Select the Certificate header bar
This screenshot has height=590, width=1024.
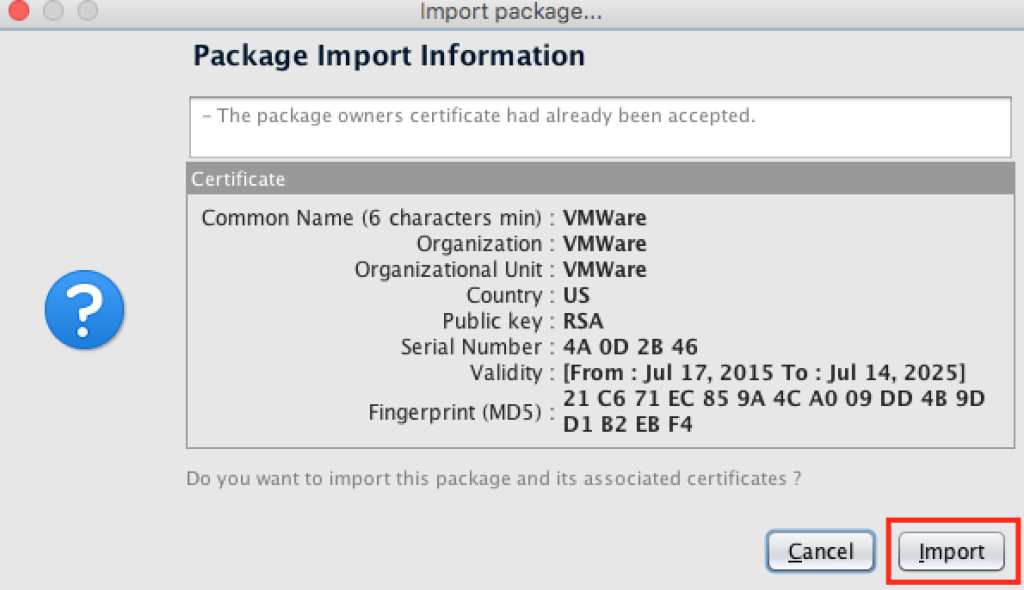(400, 179)
